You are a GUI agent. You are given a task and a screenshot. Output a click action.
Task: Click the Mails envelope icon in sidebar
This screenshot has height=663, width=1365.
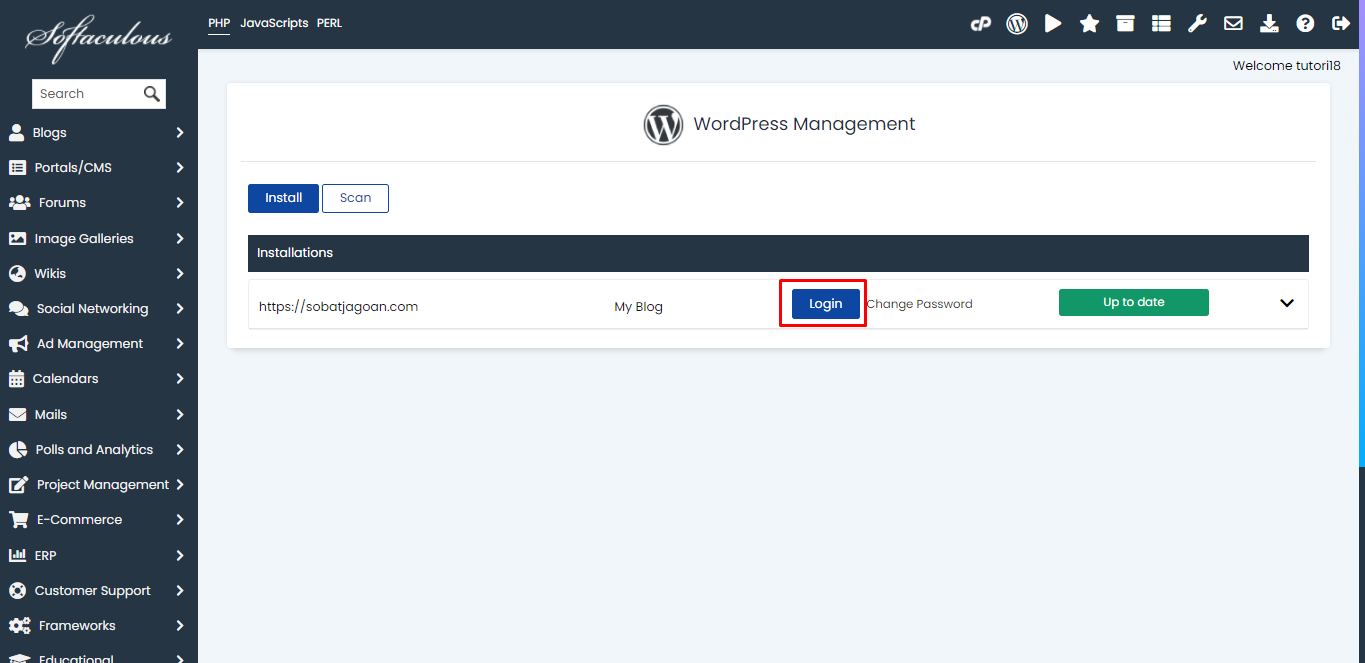(x=17, y=414)
